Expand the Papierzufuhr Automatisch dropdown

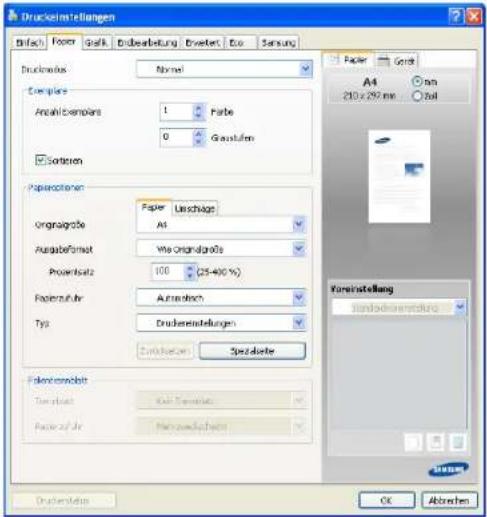[299, 297]
